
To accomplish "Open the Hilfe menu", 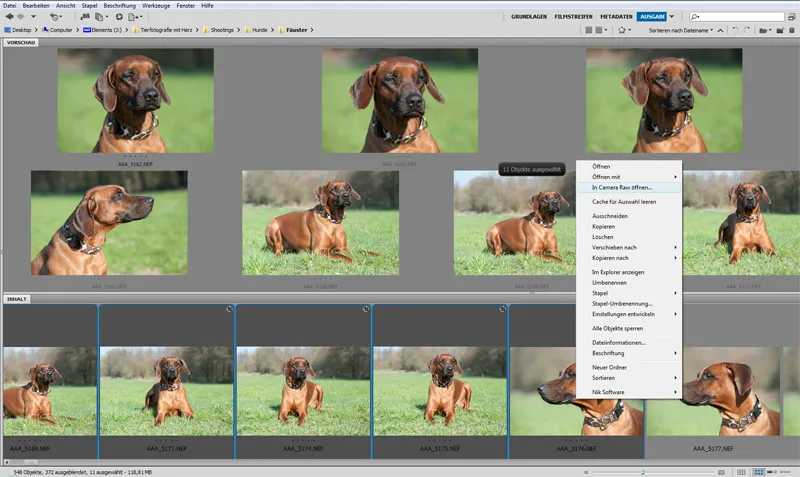I will tap(207, 6).
